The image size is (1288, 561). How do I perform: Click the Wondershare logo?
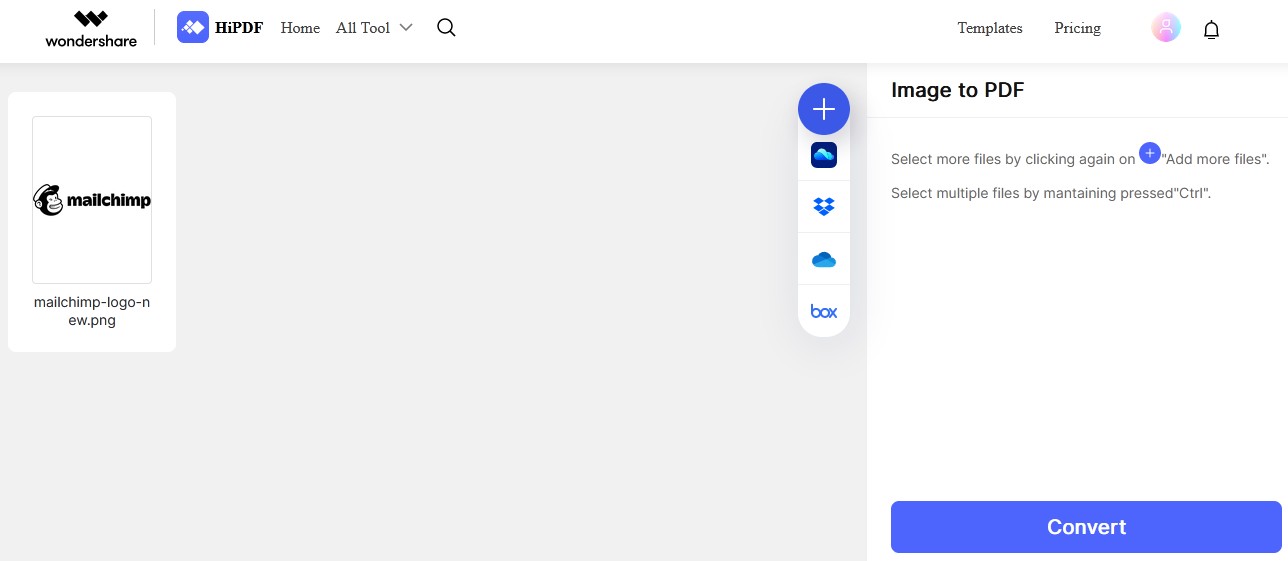pyautogui.click(x=91, y=28)
